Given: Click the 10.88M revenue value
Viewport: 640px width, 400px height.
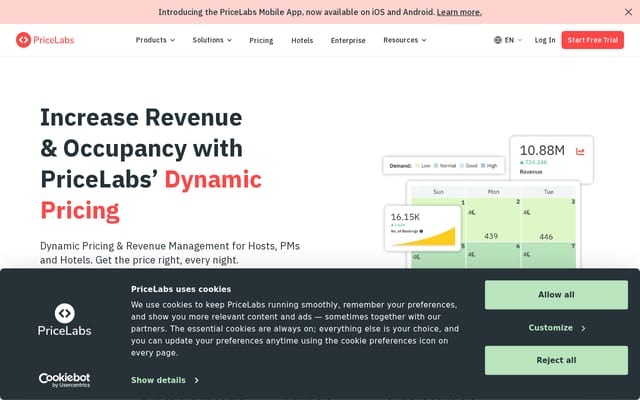Looking at the screenshot, I should pyautogui.click(x=542, y=151).
